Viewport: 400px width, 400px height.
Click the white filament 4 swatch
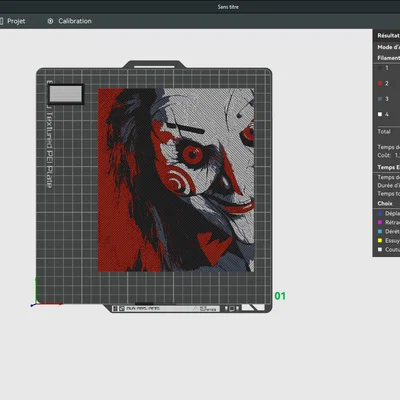tap(380, 114)
